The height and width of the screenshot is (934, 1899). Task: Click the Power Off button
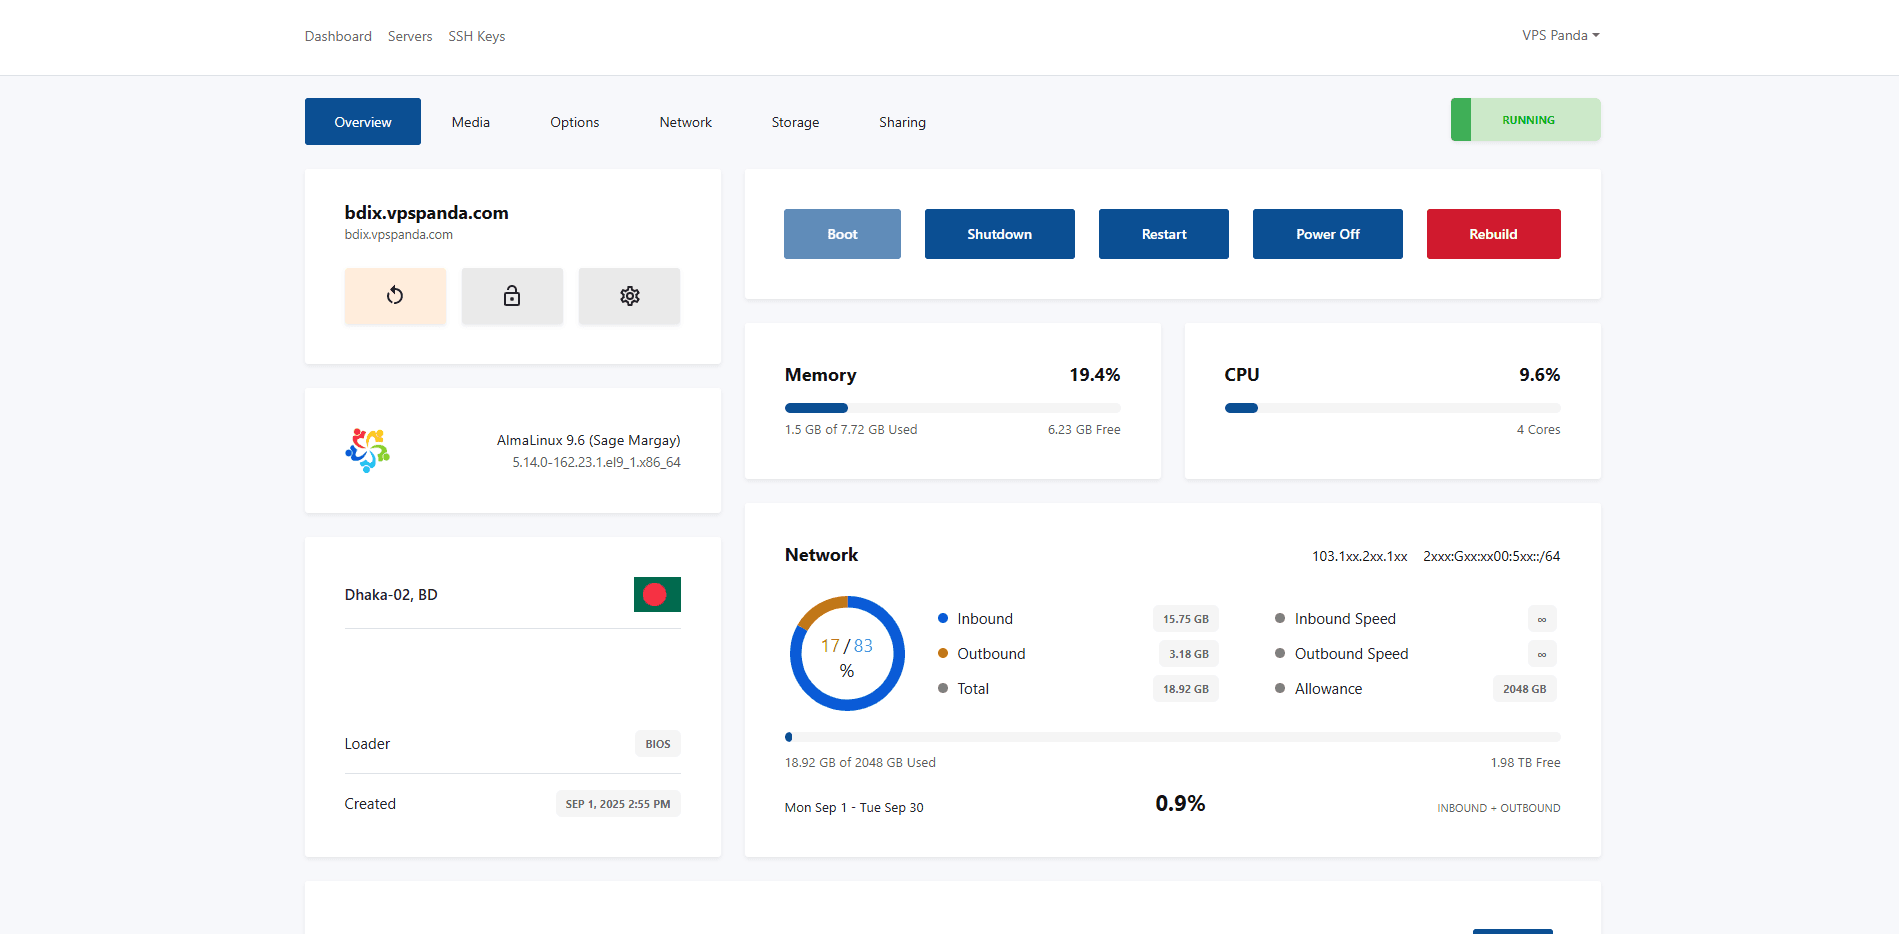coord(1327,233)
